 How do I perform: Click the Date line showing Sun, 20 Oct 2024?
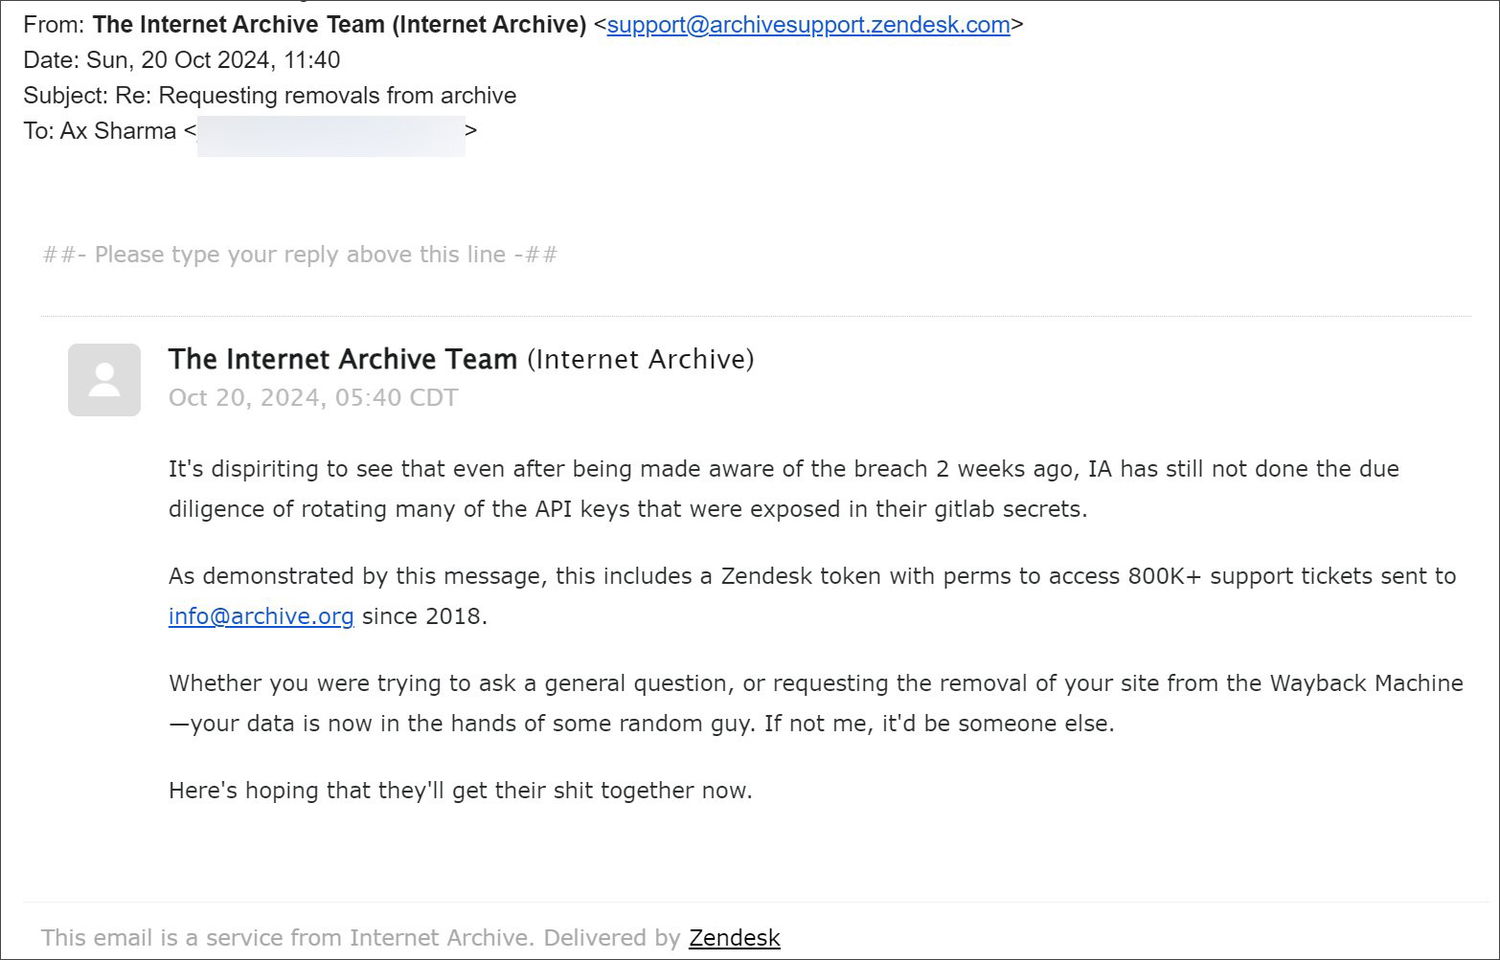[182, 60]
